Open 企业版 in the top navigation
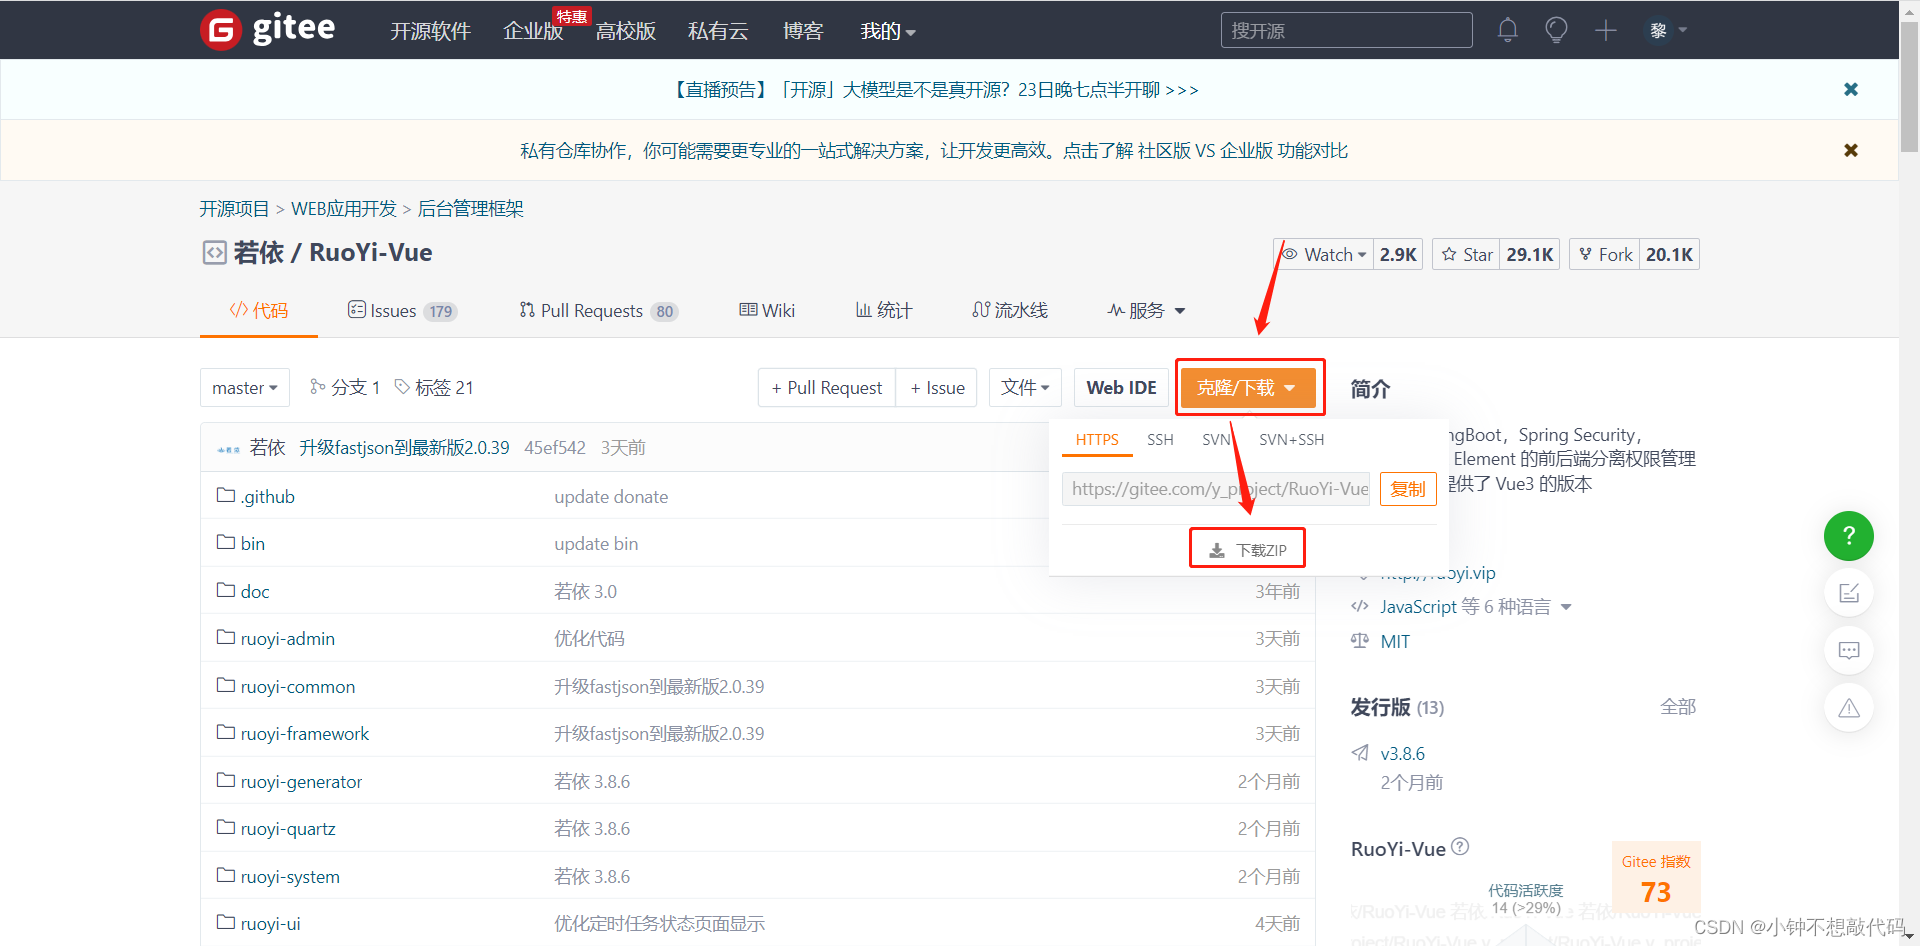Screen dimensions: 1920x946 (533, 31)
